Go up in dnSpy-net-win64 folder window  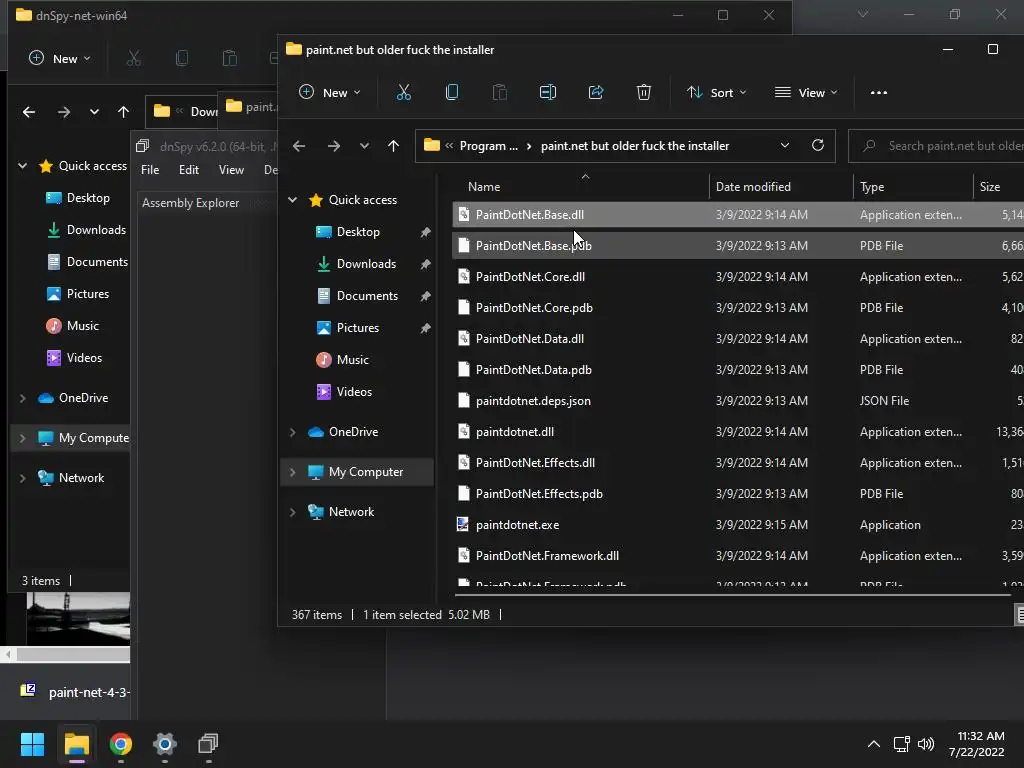(x=123, y=112)
